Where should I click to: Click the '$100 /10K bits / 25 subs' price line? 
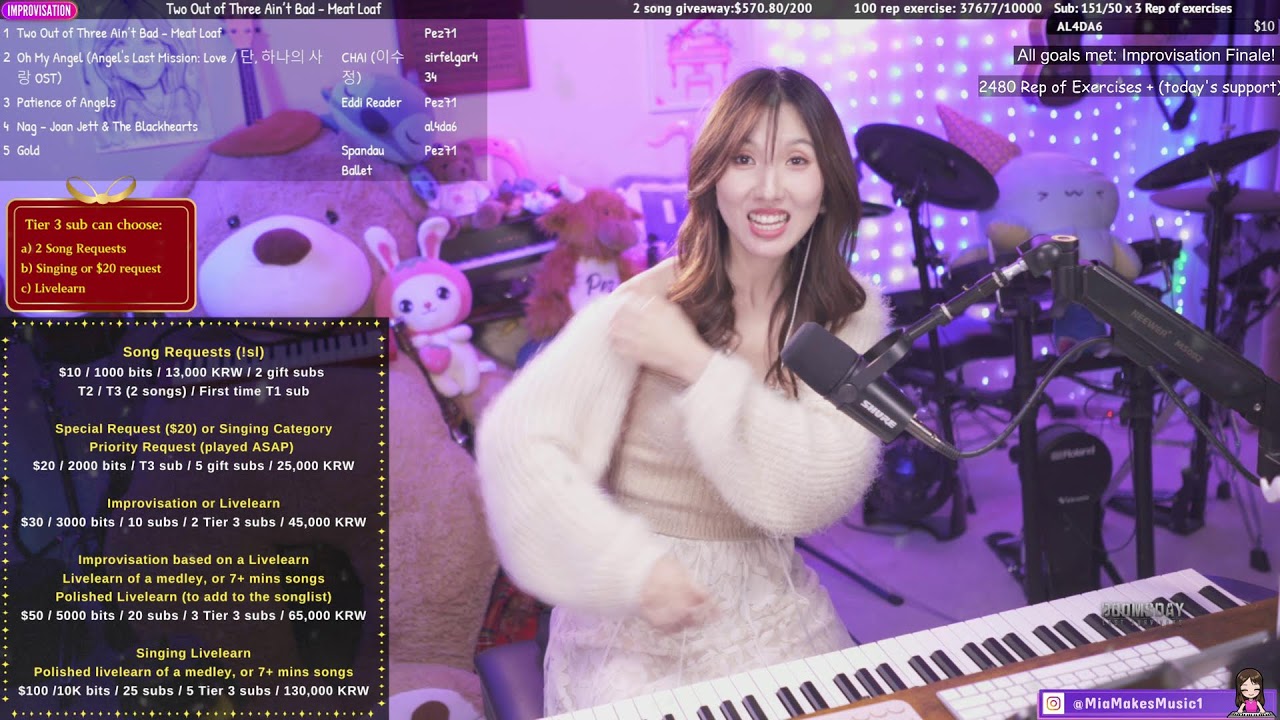pos(194,691)
